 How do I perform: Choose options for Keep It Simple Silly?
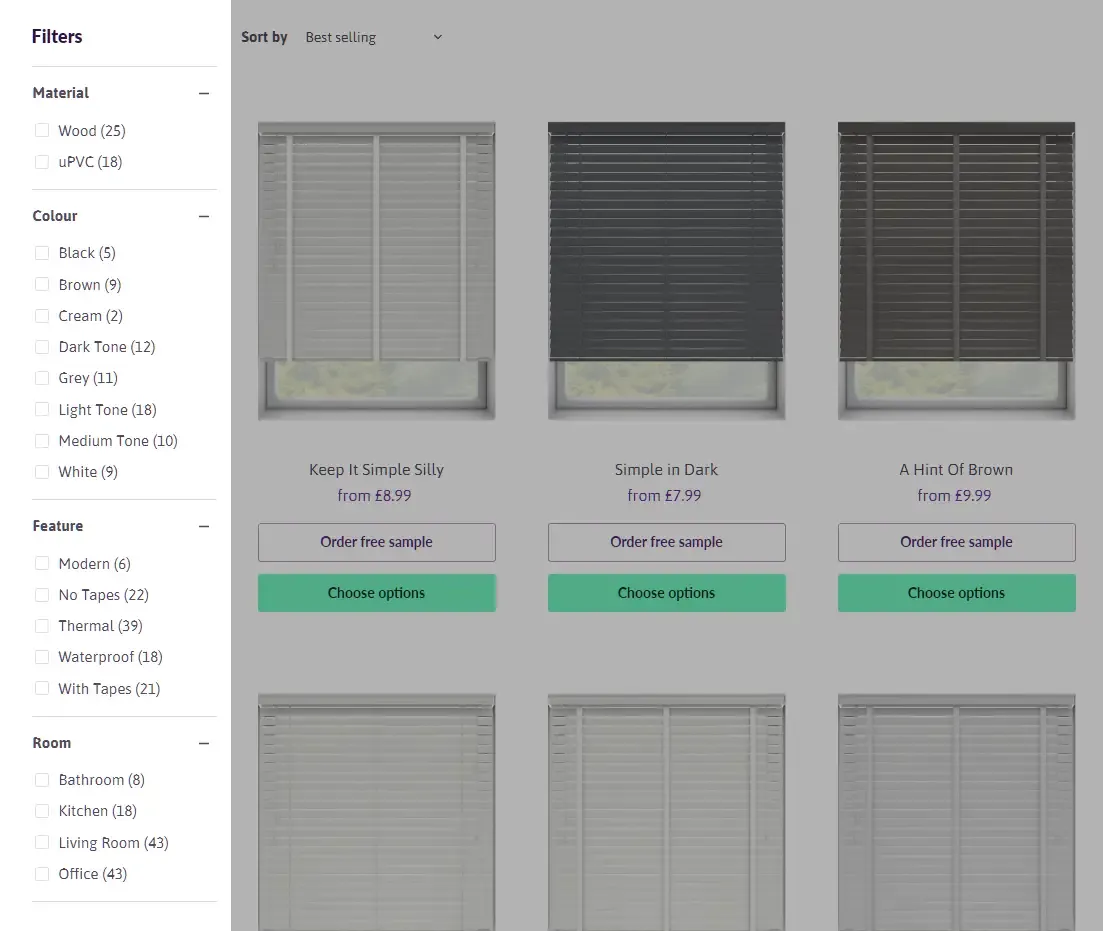pyautogui.click(x=376, y=593)
